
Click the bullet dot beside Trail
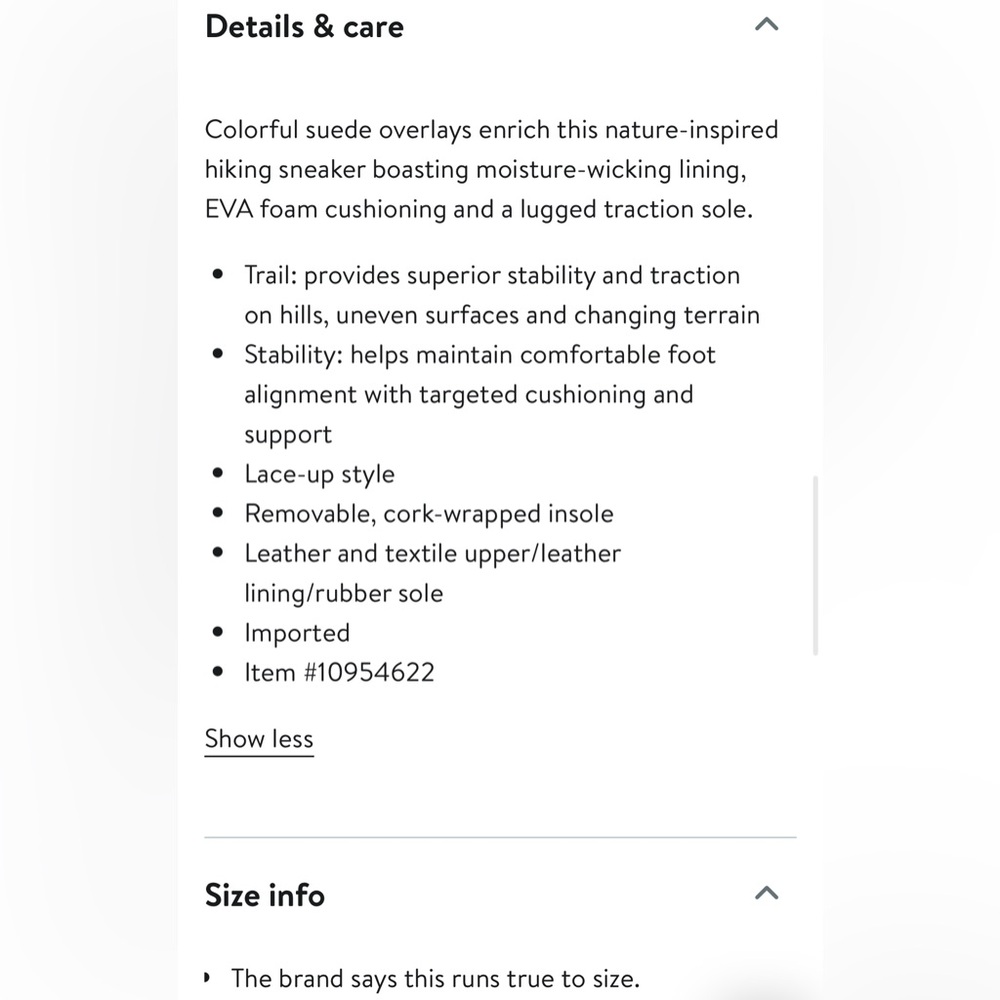(x=219, y=275)
